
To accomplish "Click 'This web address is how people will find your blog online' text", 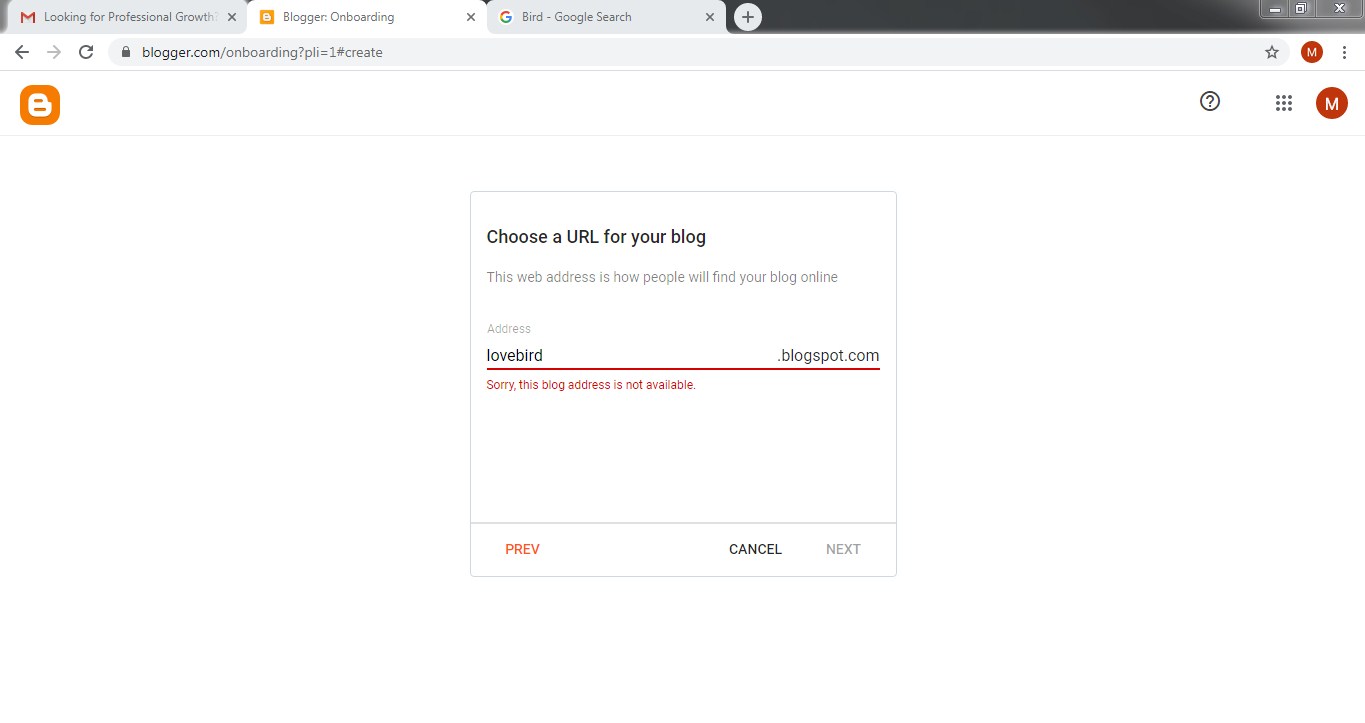I will click(x=662, y=277).
